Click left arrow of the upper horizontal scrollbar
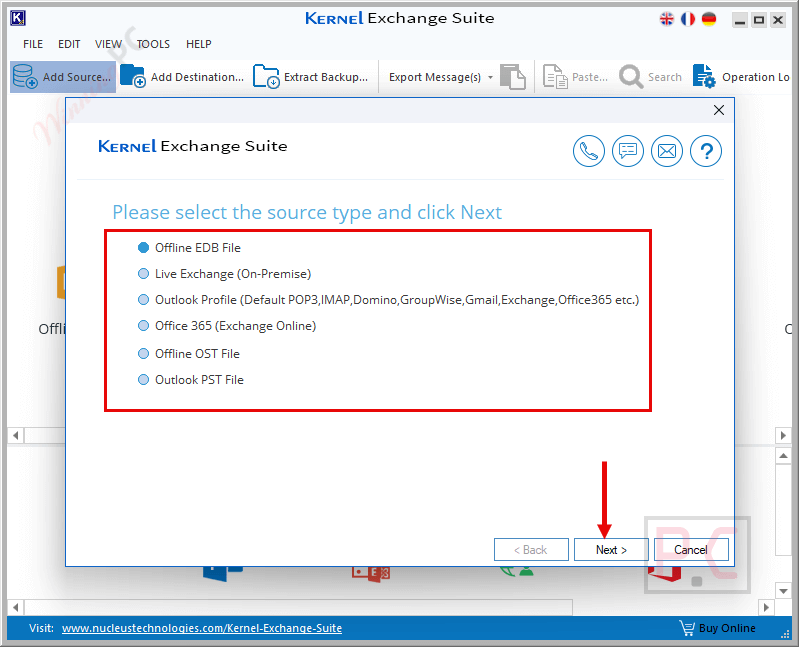Screen dimensions: 799x647 [16, 436]
